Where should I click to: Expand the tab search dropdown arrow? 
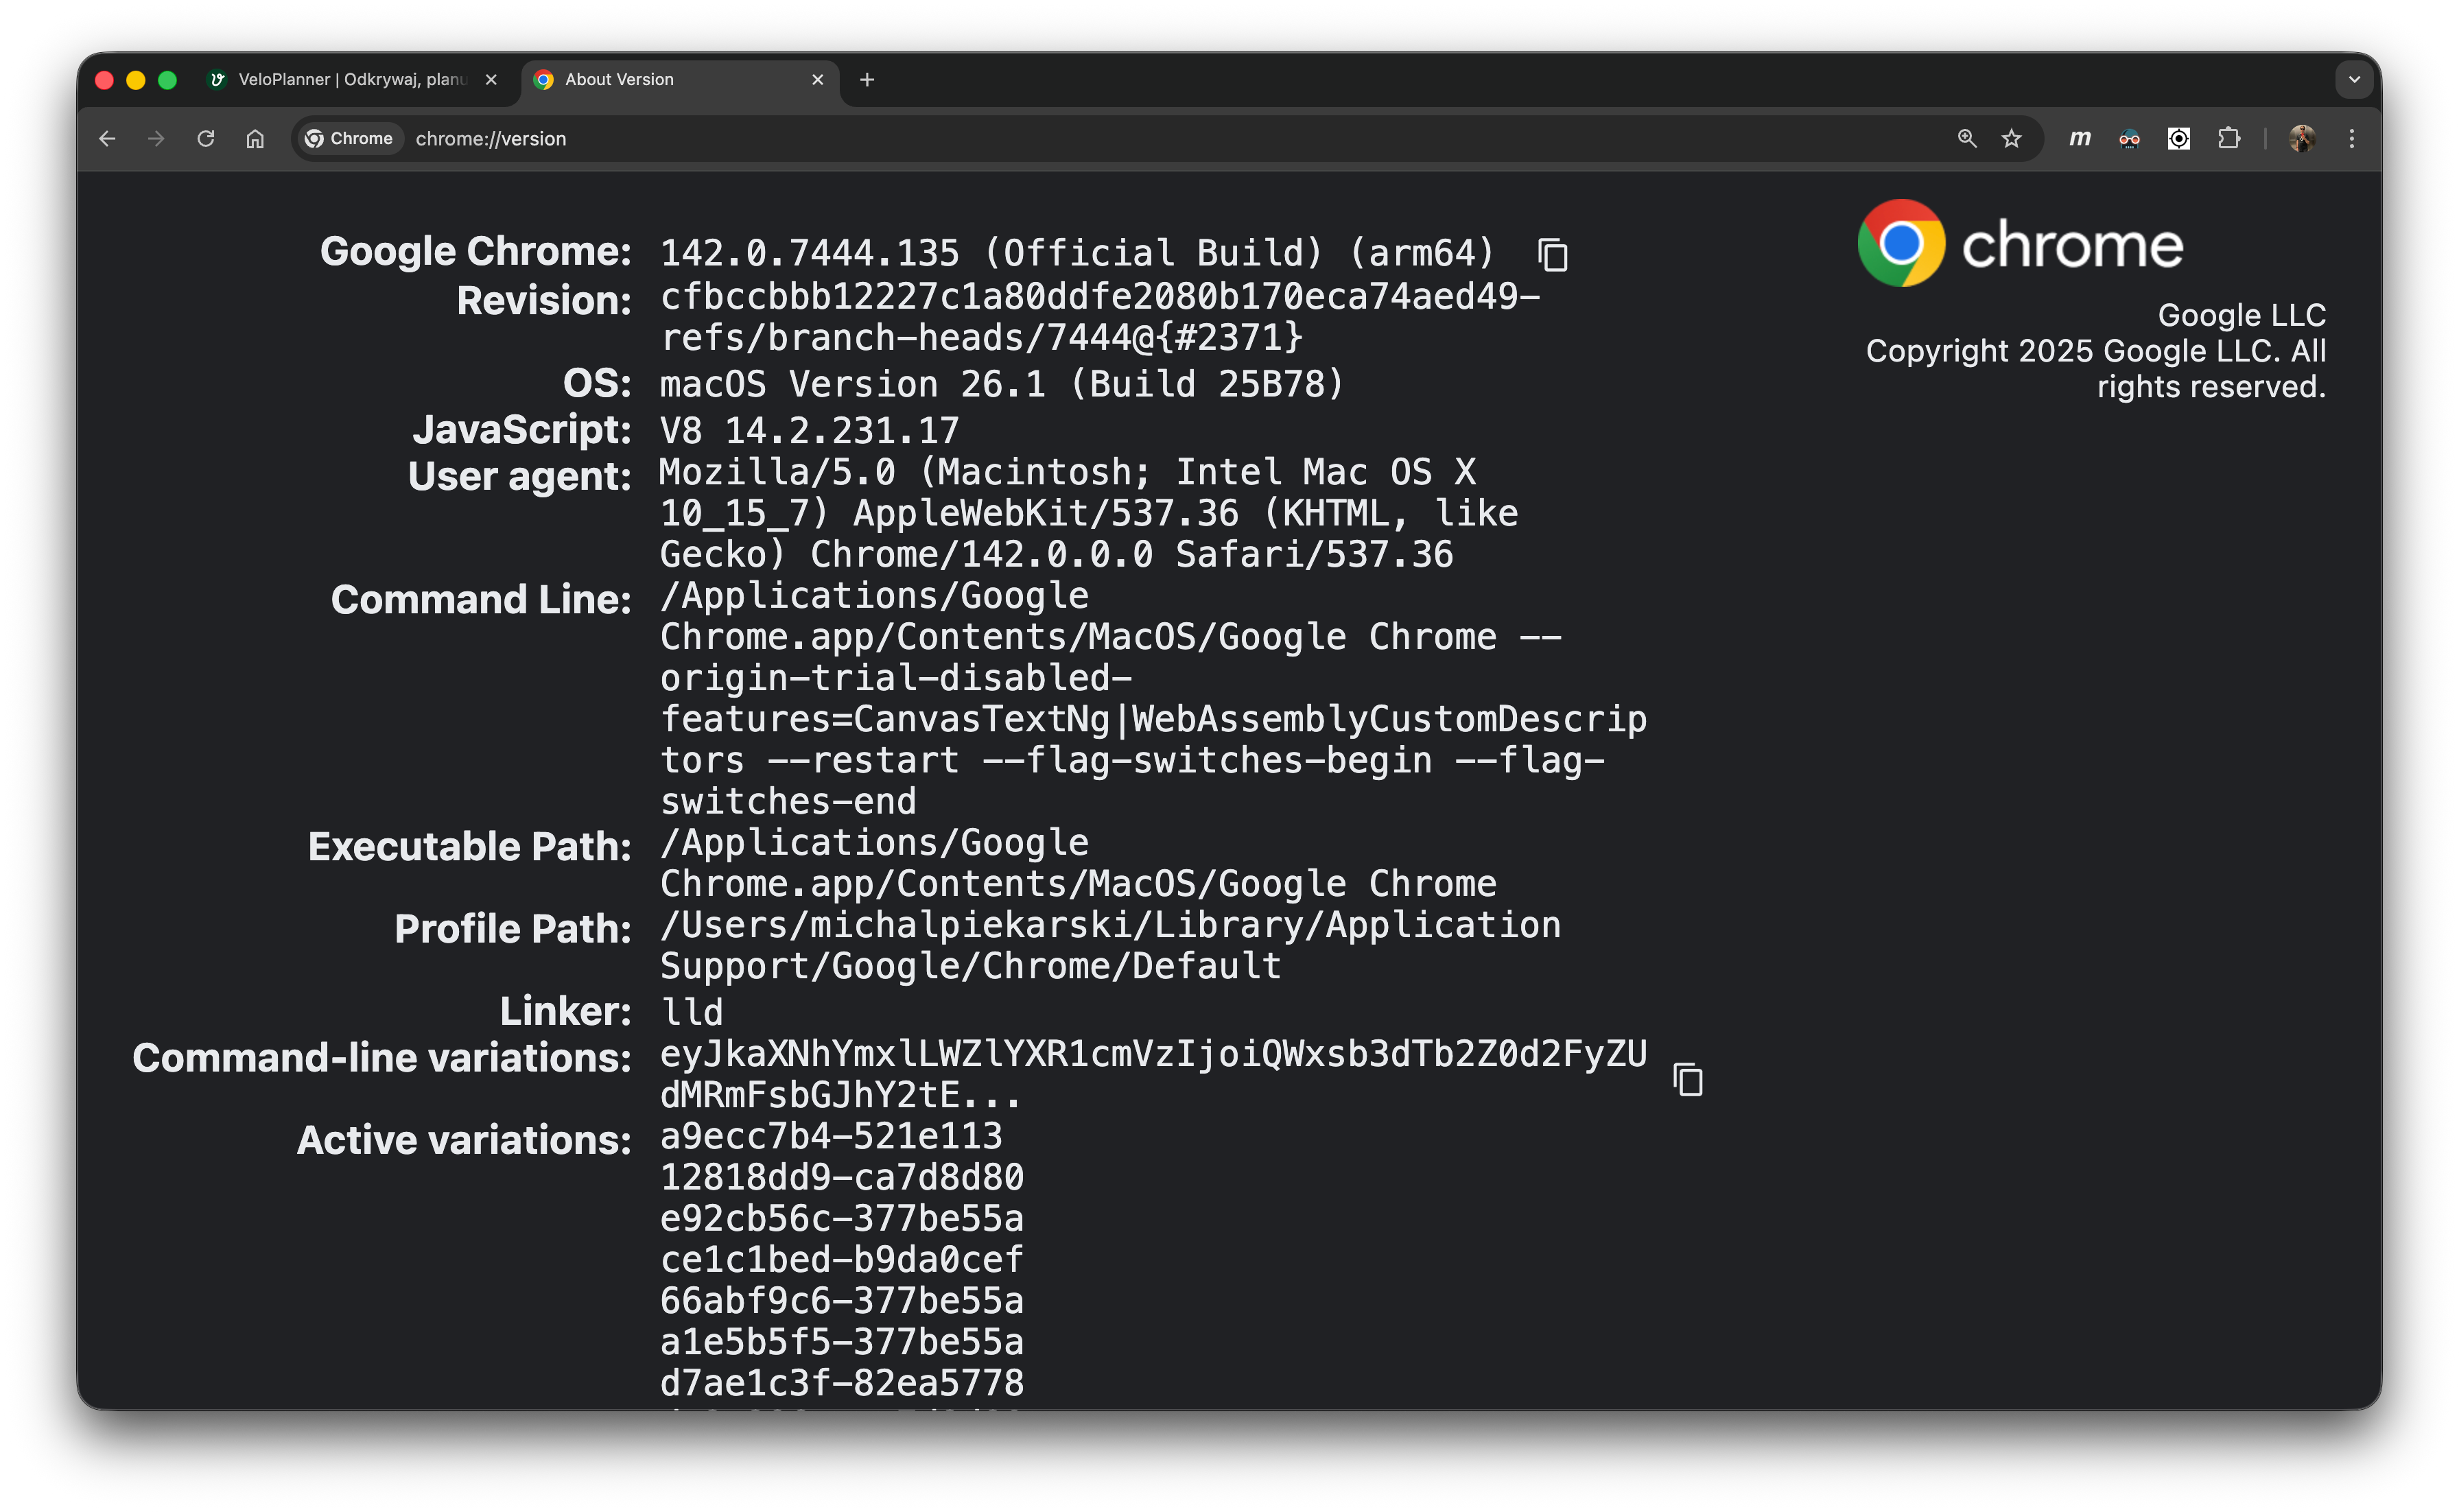click(x=2354, y=79)
